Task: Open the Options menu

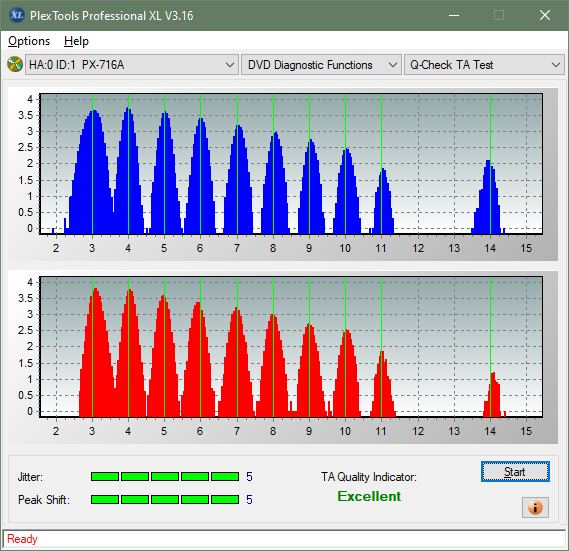Action: click(x=29, y=41)
